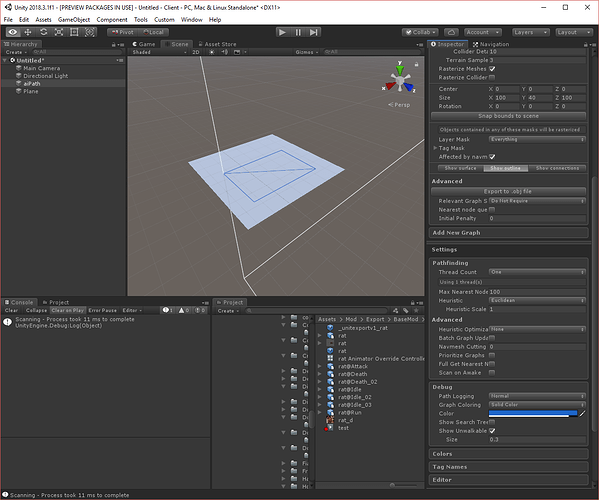Image resolution: width=599 pixels, height=500 pixels.
Task: Click the Step frame button
Action: 314,32
